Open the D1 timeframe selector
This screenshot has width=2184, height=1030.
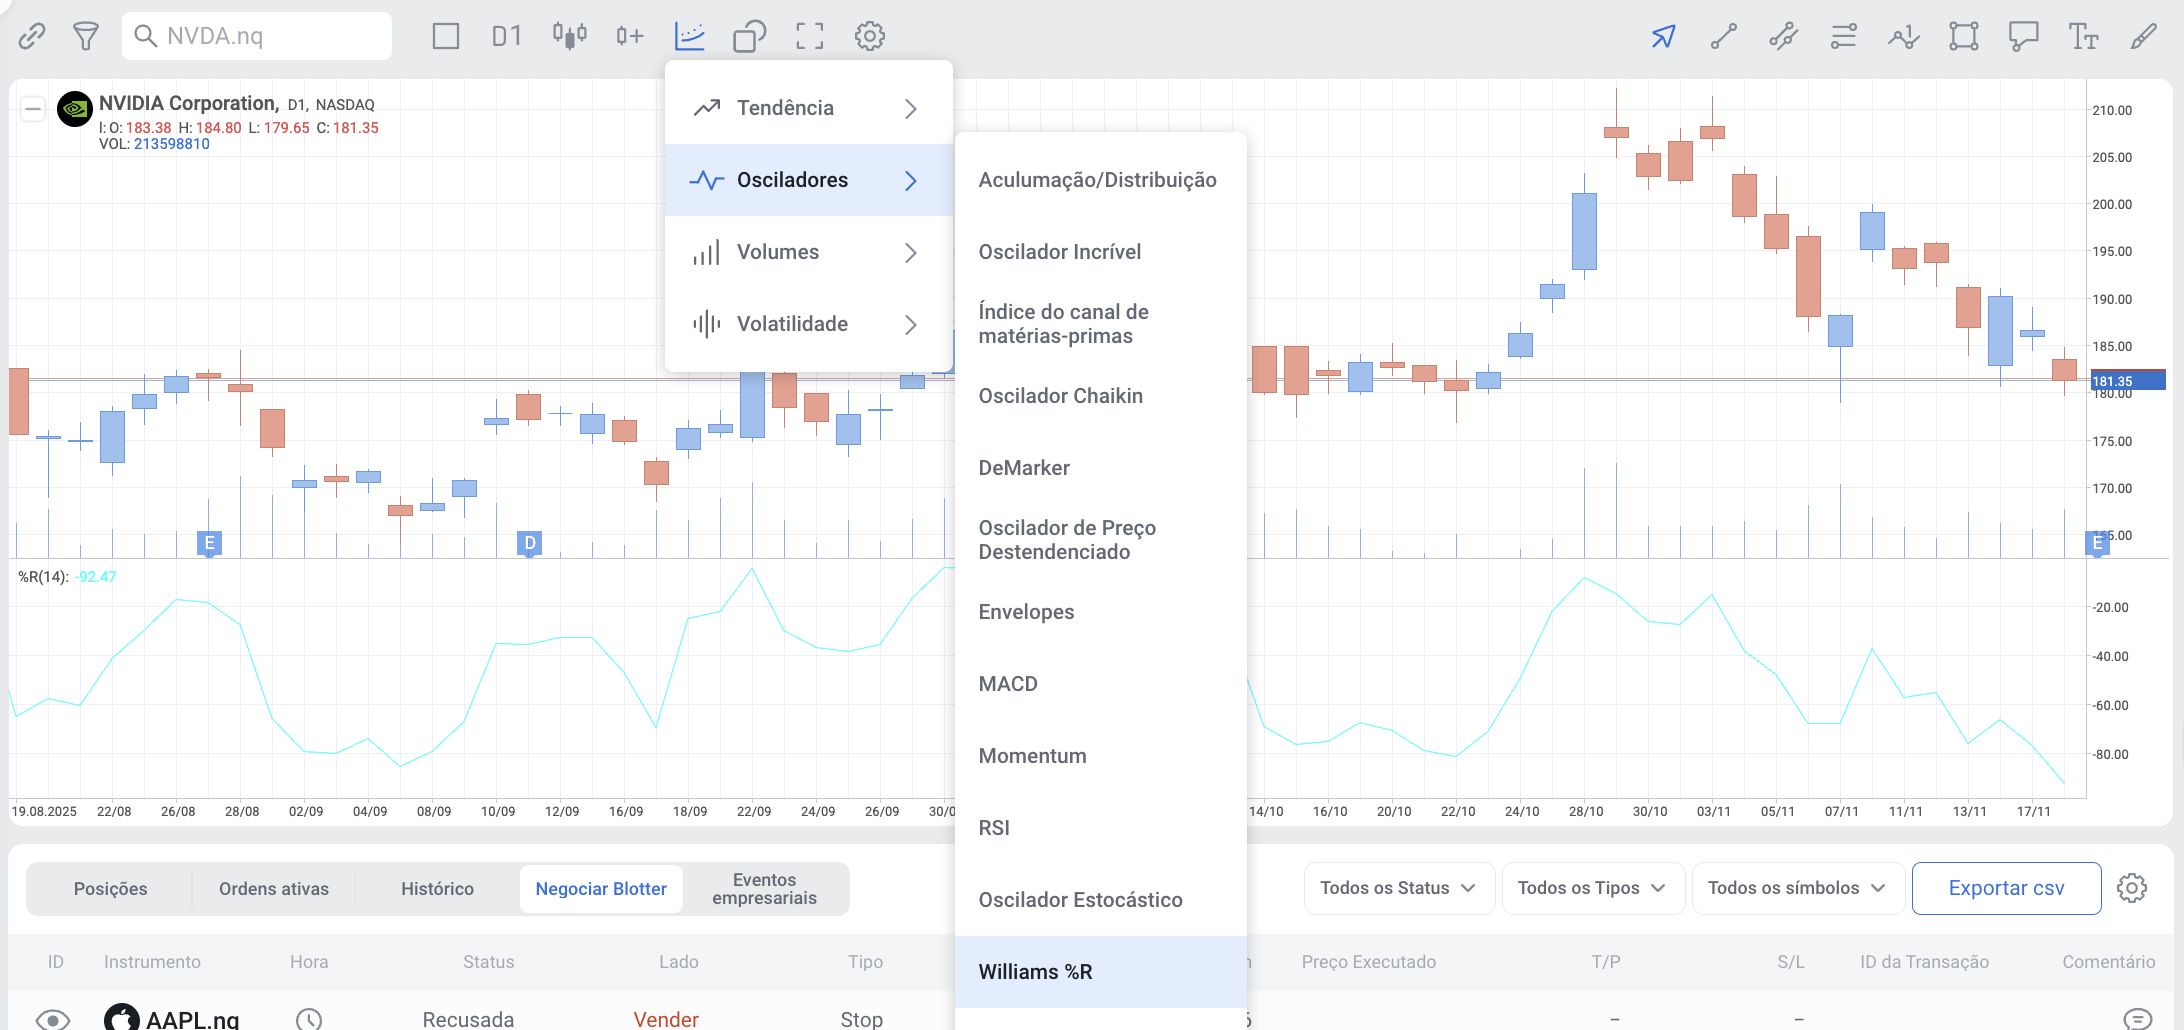[507, 36]
